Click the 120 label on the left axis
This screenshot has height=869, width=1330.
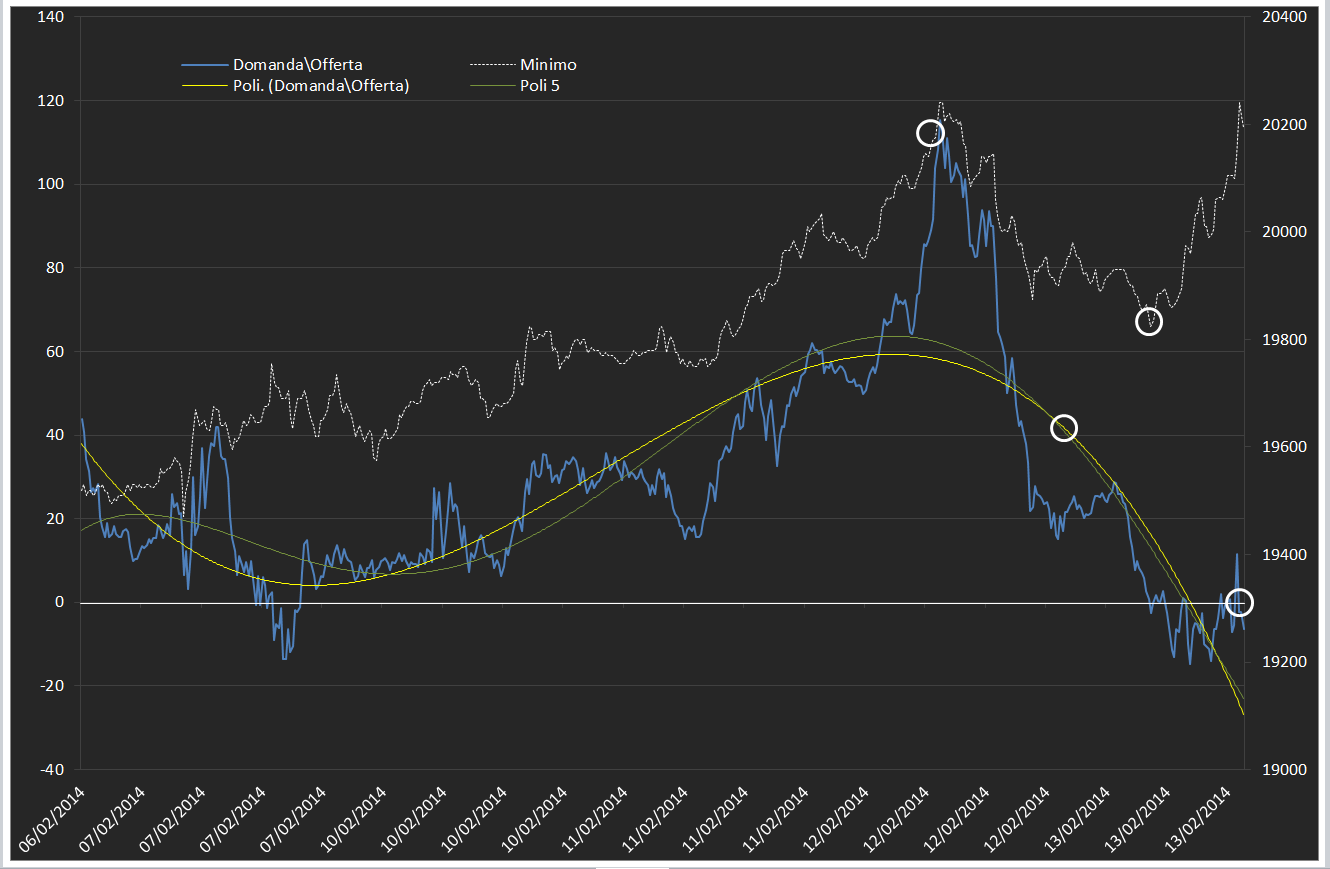51,101
